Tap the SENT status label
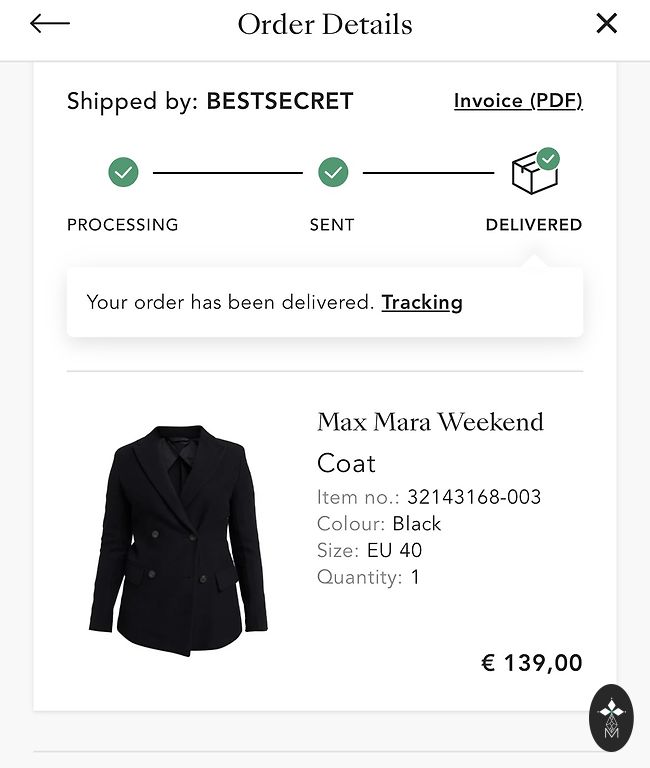 click(x=332, y=225)
